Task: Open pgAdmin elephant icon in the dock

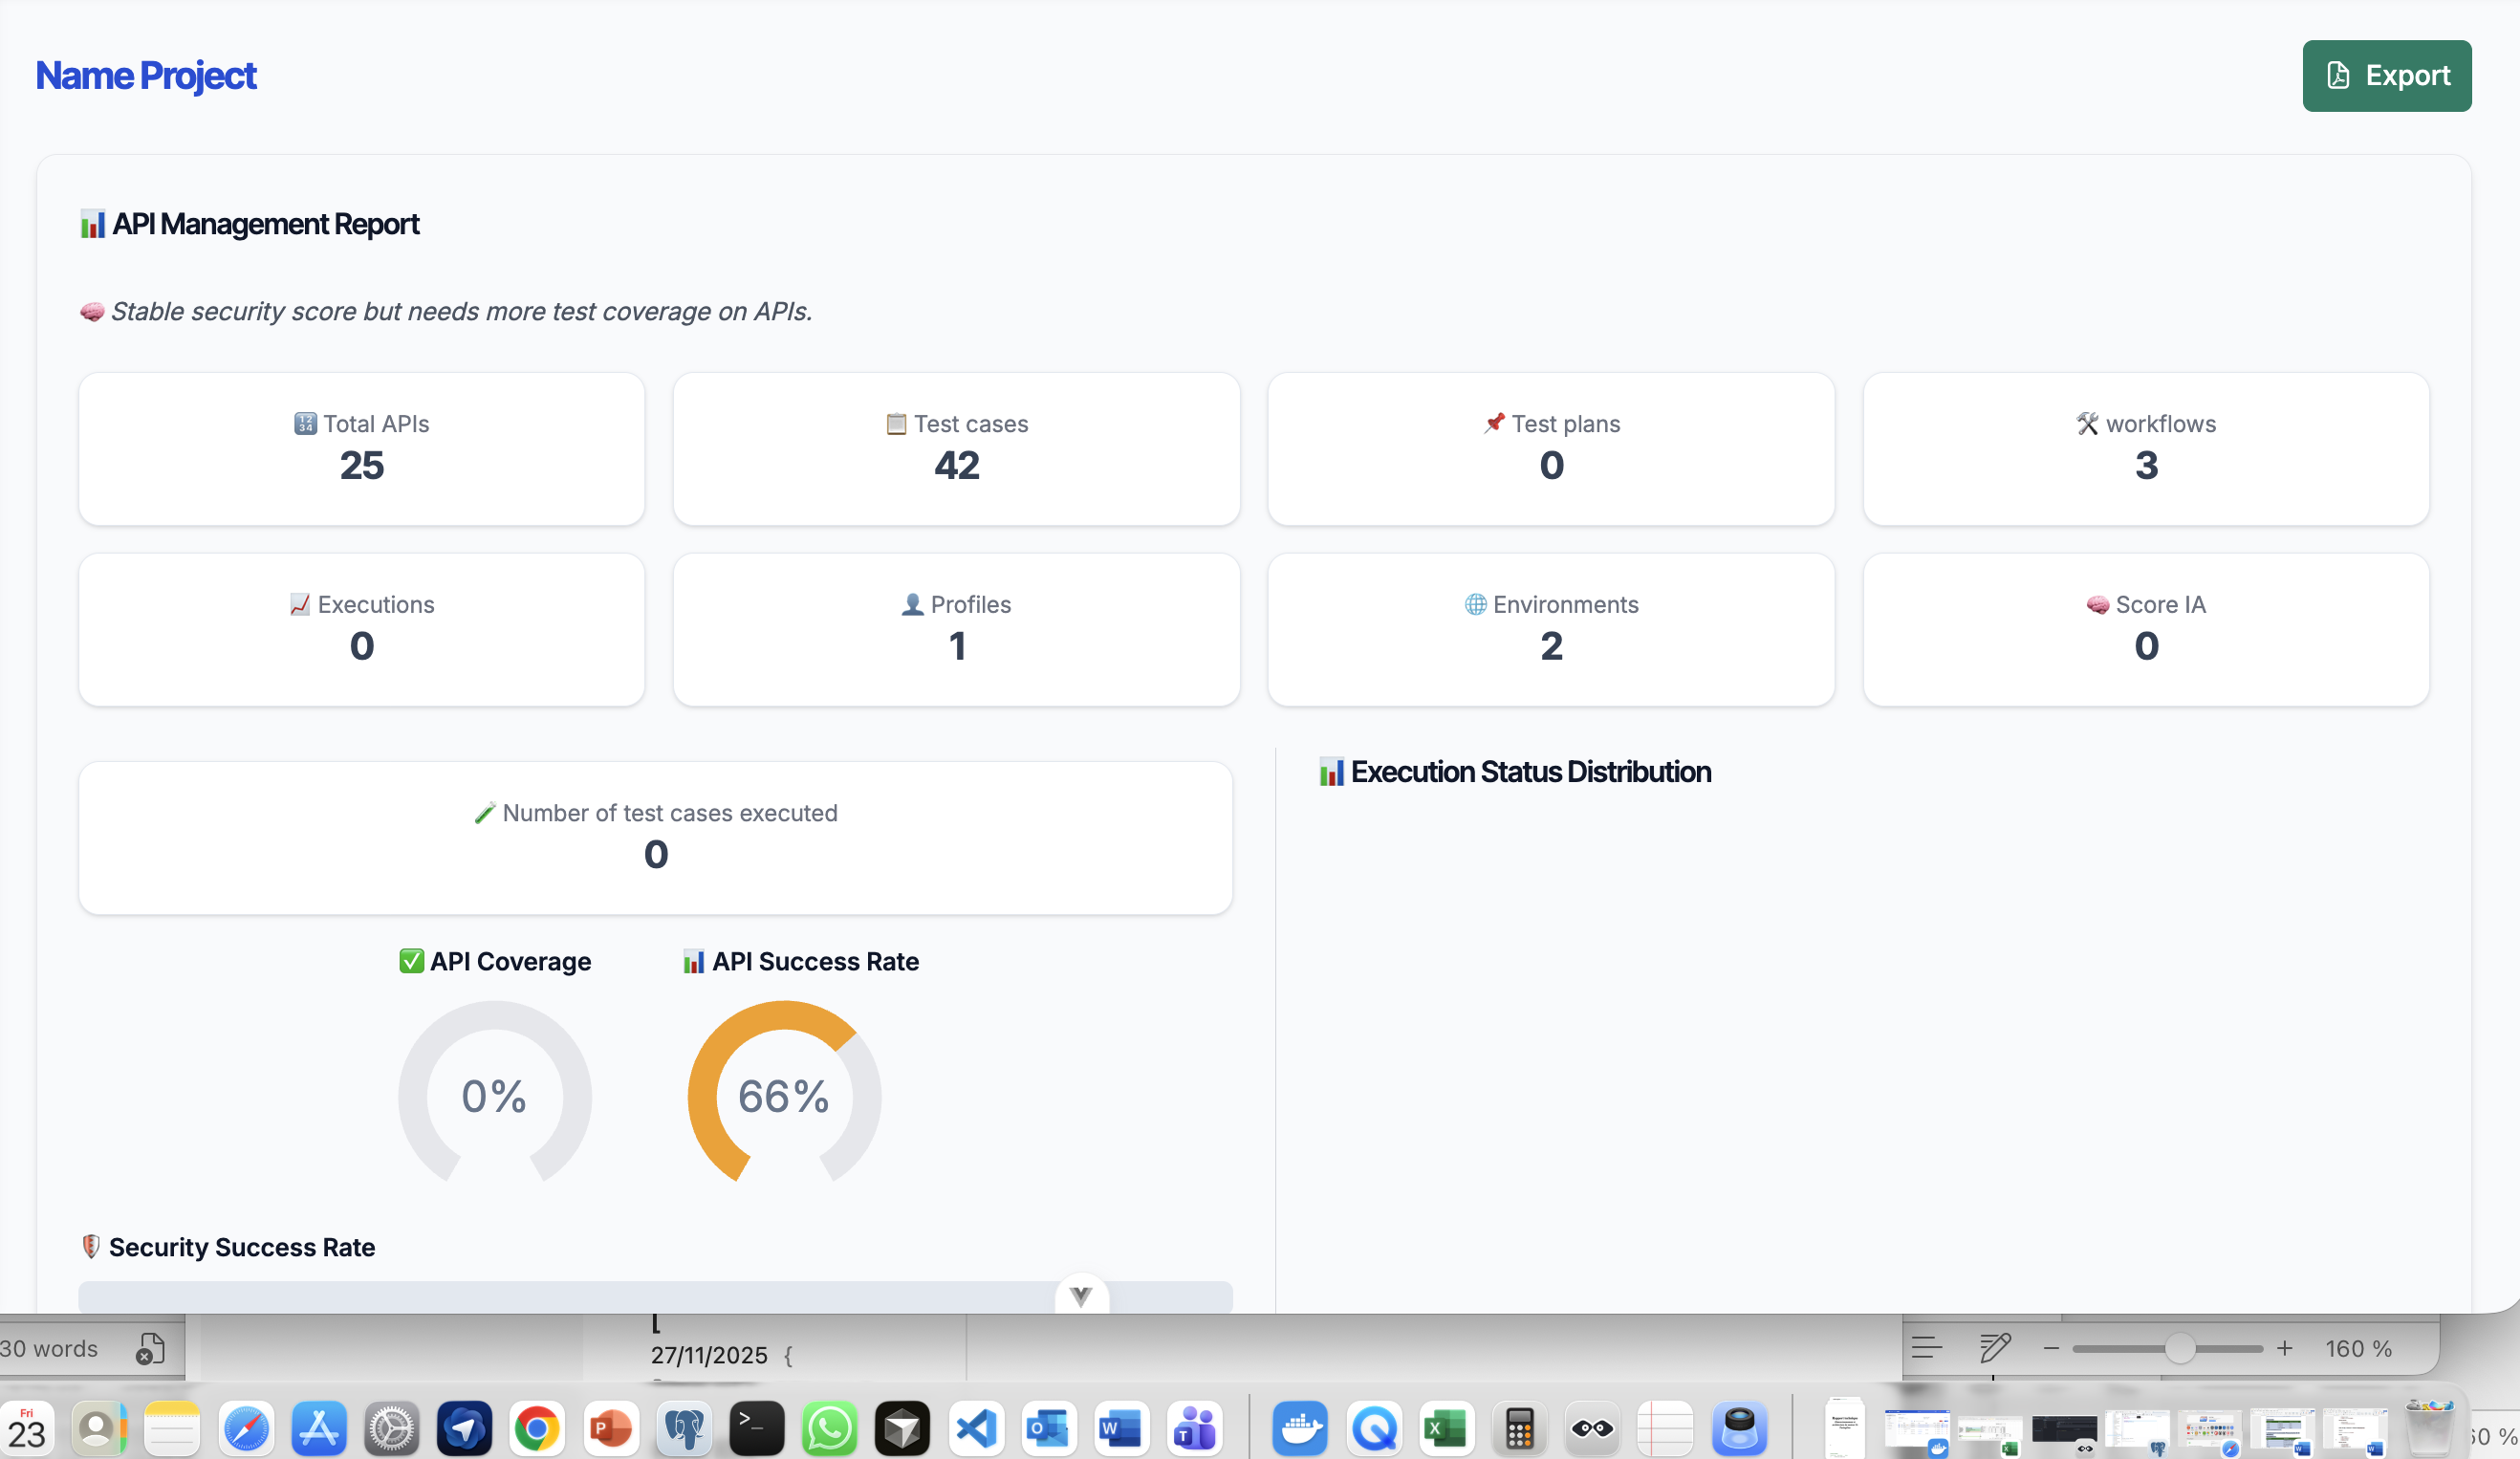Action: 684,1428
